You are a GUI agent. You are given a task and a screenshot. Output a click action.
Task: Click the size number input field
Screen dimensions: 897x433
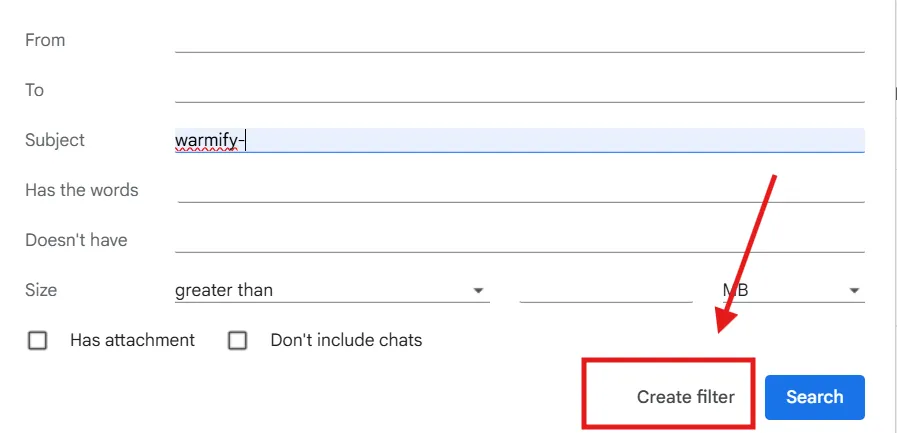click(x=606, y=290)
